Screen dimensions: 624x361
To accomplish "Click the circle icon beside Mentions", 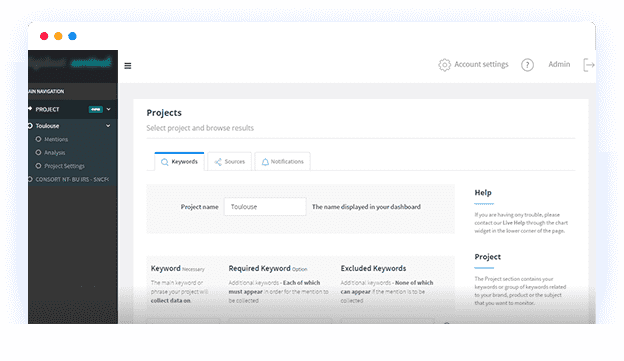I will [39, 139].
